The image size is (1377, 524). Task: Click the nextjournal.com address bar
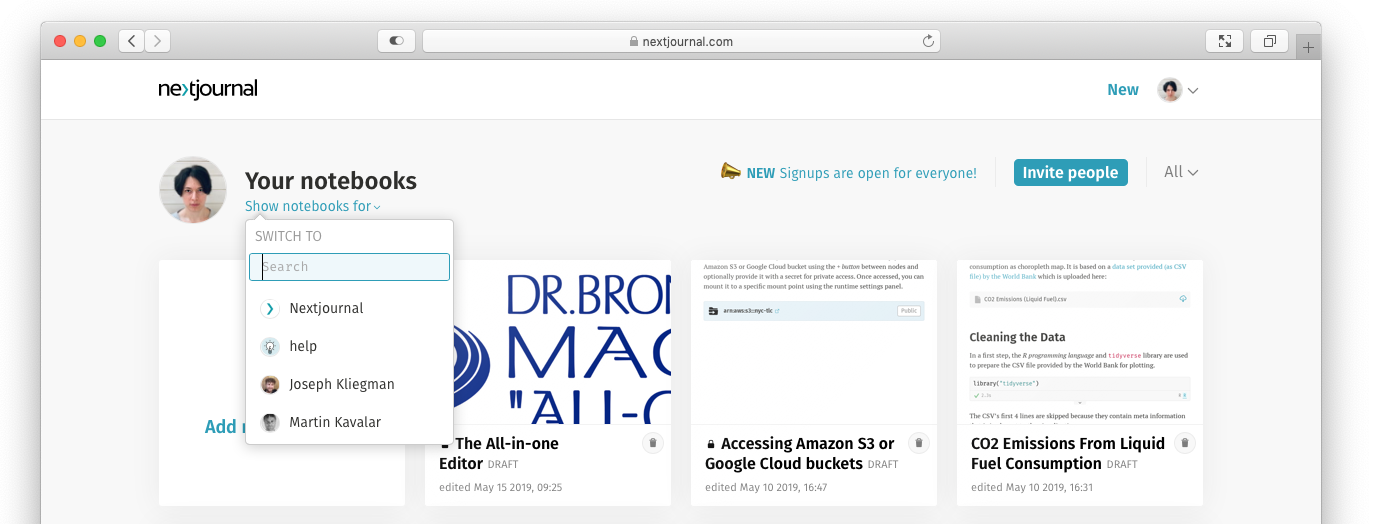click(681, 41)
